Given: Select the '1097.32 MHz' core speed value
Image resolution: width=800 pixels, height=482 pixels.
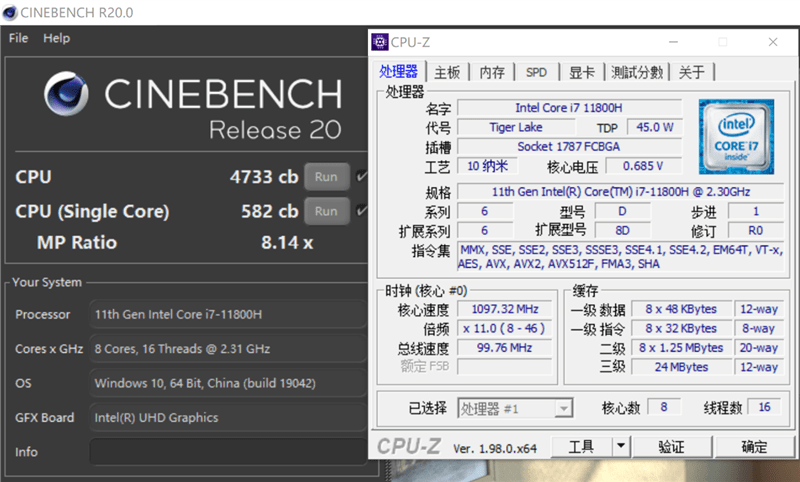Looking at the screenshot, I should coord(505,309).
